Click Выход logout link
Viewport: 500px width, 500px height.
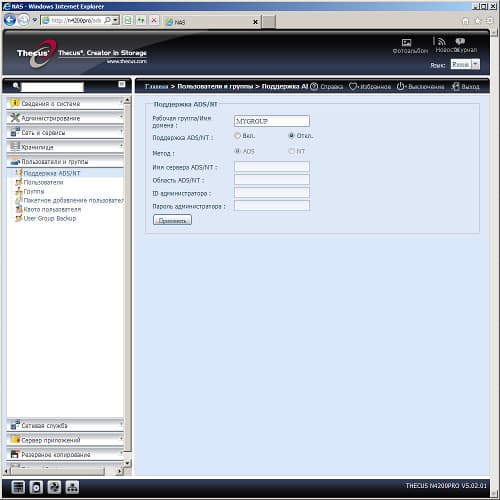(x=466, y=87)
